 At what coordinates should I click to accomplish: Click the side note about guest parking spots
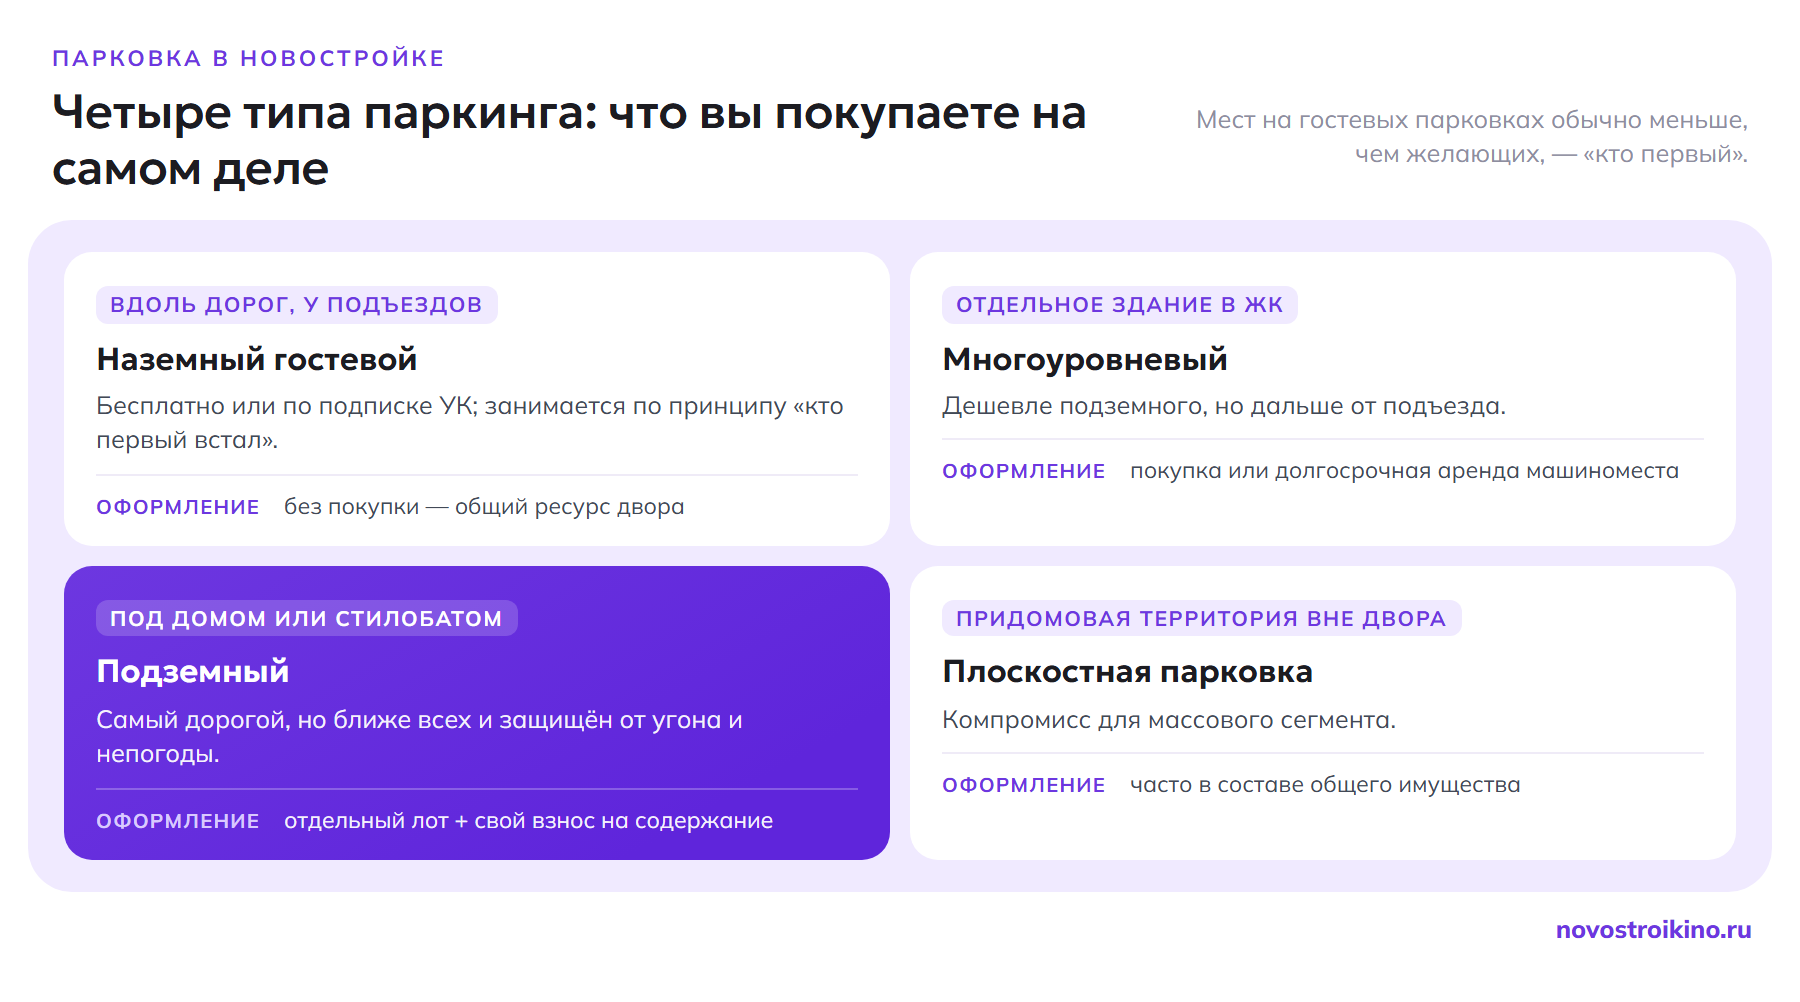click(1471, 137)
